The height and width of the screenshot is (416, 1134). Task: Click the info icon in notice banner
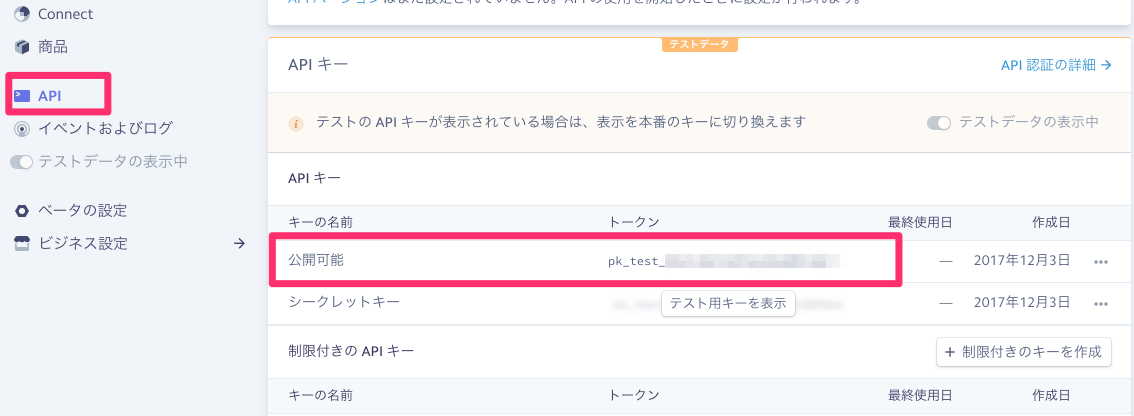click(295, 123)
